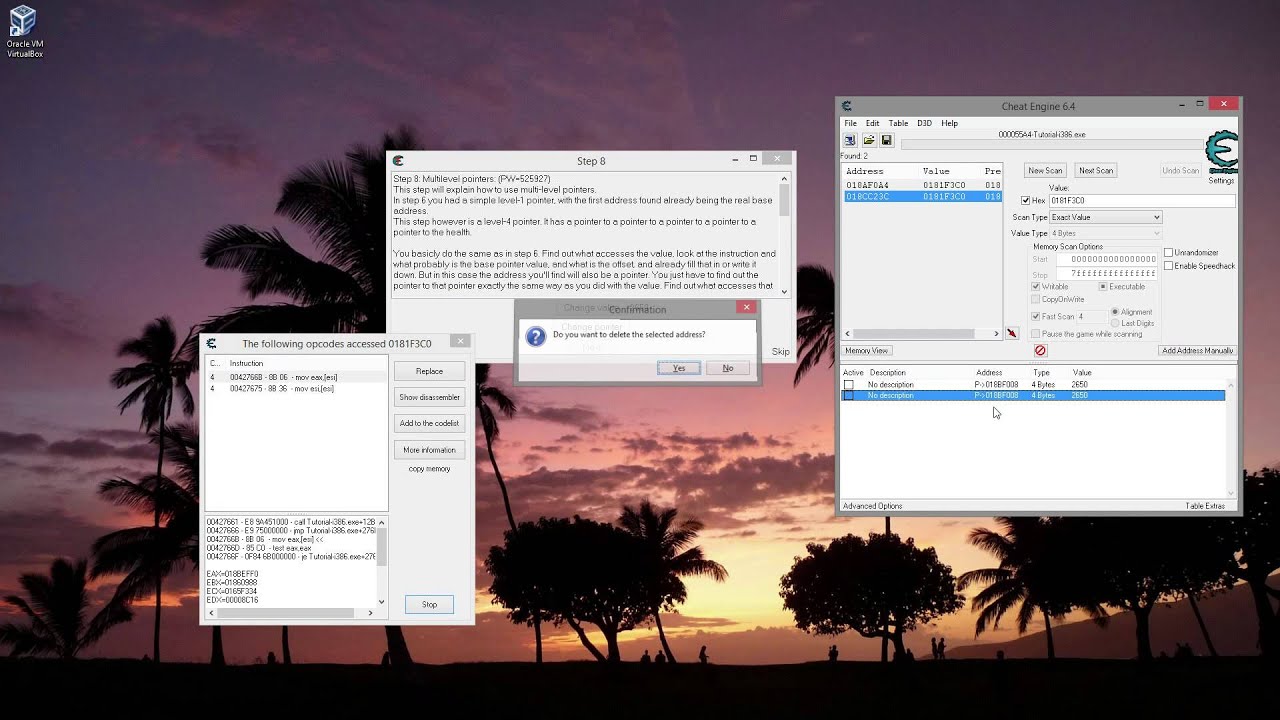Select the Last Digits radio button

1115,323
